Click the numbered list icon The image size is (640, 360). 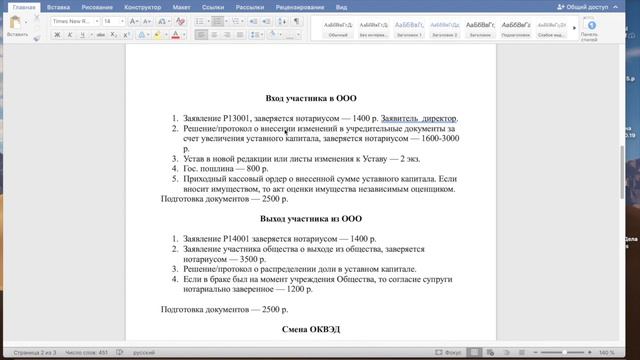(x=217, y=21)
